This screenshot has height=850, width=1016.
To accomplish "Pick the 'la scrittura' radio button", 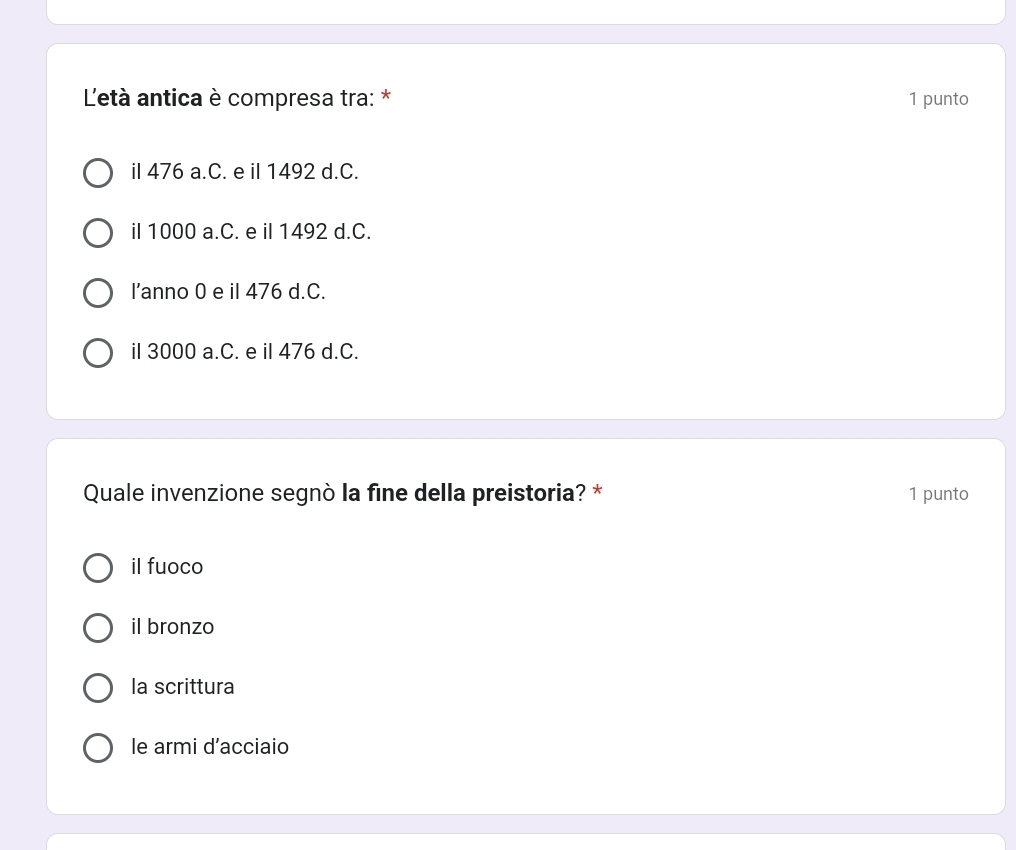I will 98,688.
